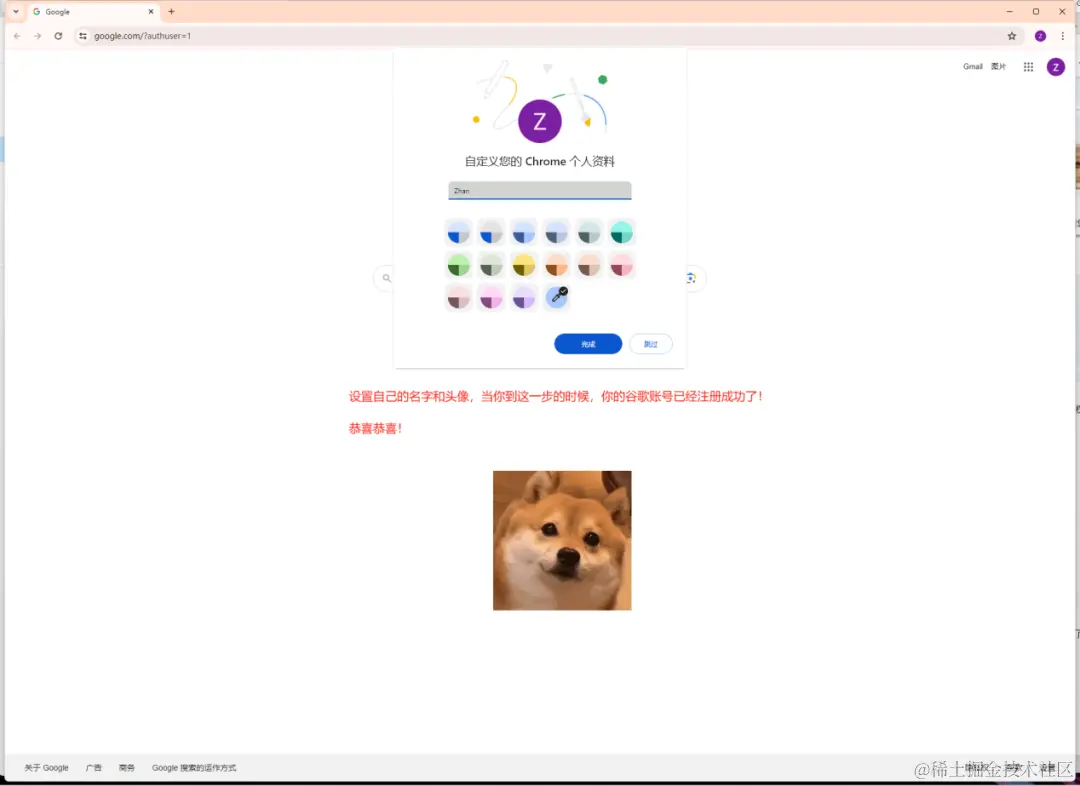Click the profile name field containing Zhan
1080x786 pixels.
pyautogui.click(x=539, y=191)
